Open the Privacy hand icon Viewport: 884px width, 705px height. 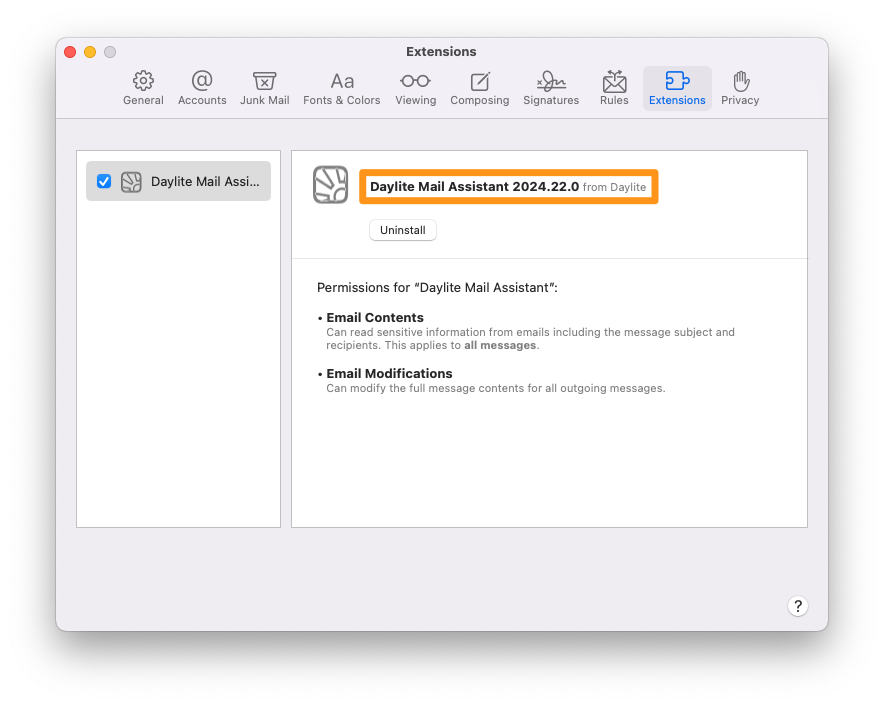pos(740,81)
